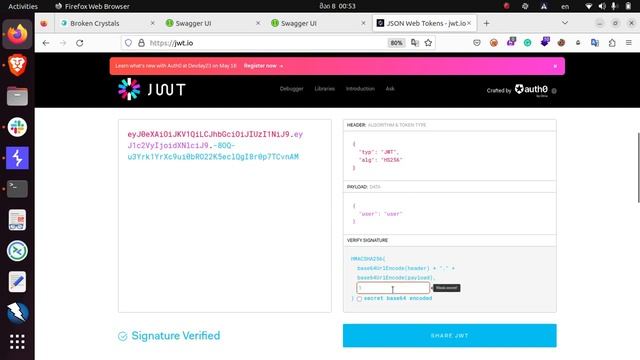The height and width of the screenshot is (360, 640).
Task: Switch to the first Swagger UI tab
Action: click(x=212, y=23)
